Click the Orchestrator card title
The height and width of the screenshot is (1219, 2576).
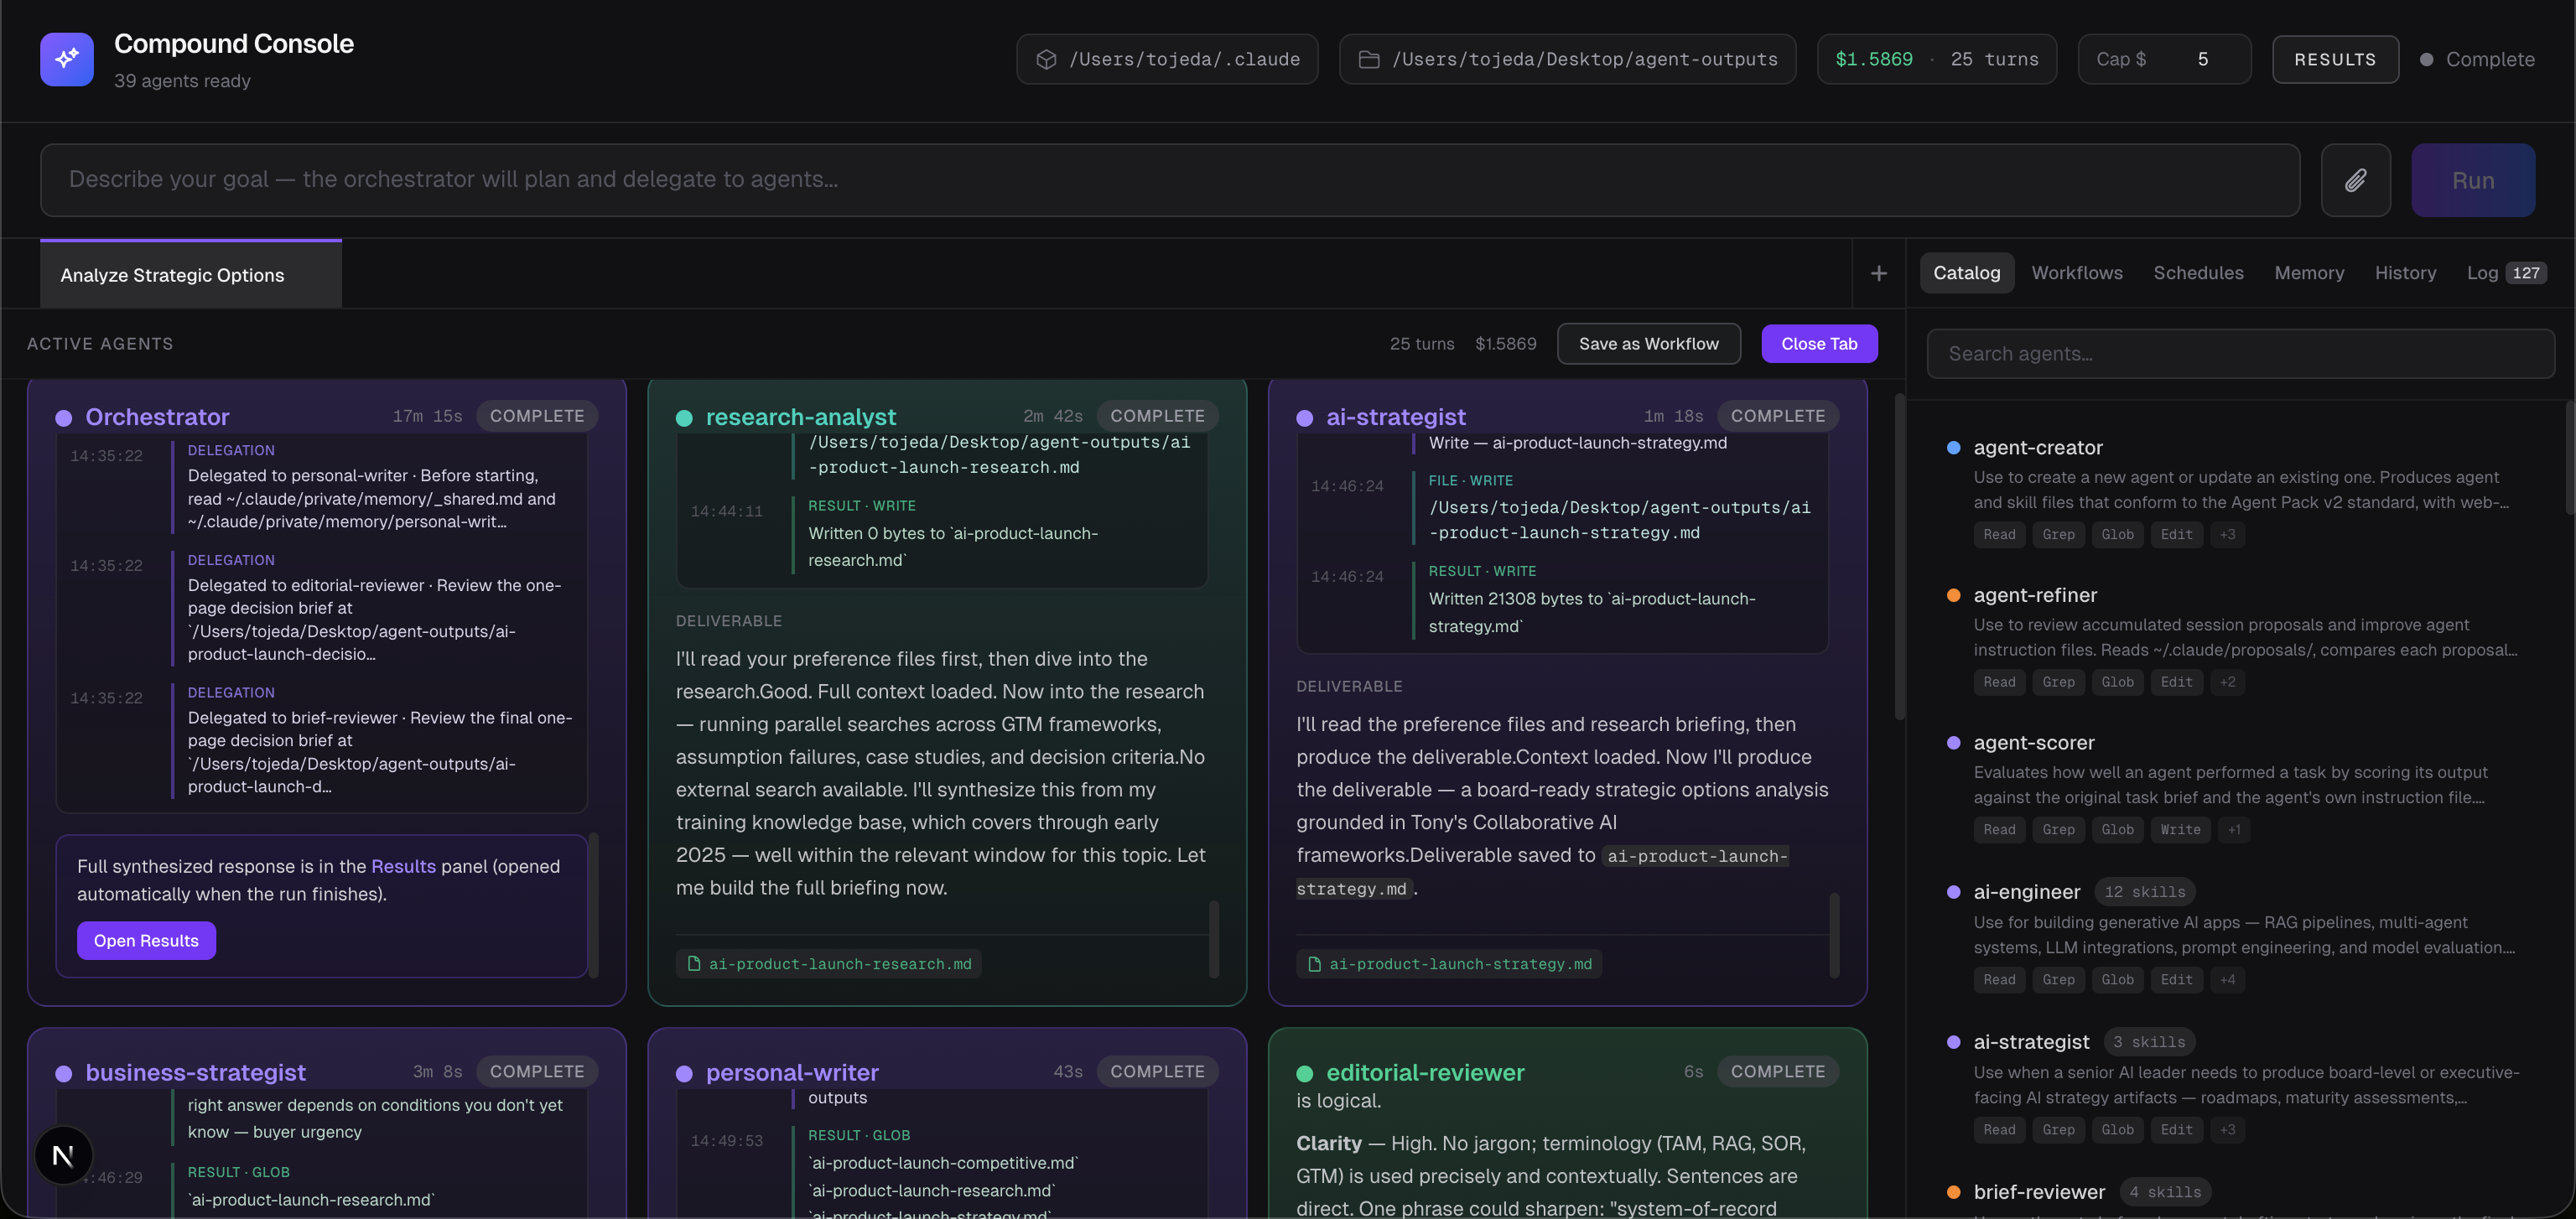[157, 417]
